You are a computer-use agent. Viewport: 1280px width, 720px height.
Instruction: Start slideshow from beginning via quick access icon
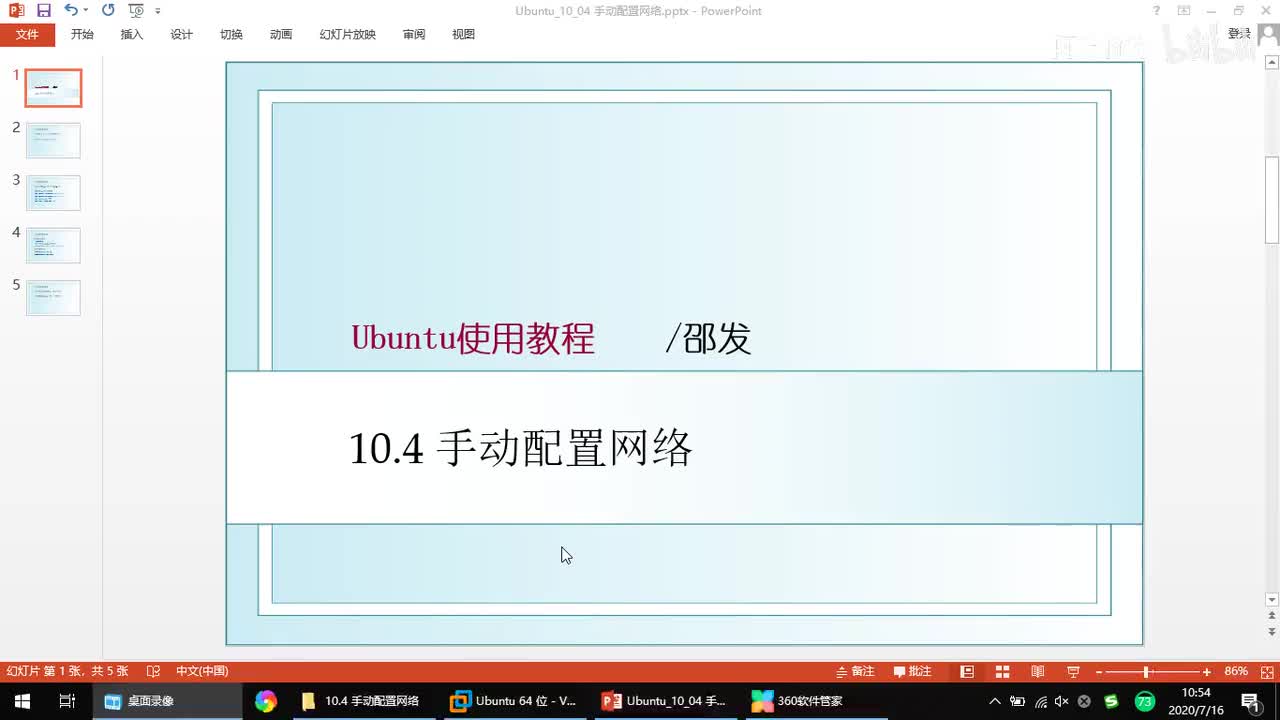coord(136,11)
